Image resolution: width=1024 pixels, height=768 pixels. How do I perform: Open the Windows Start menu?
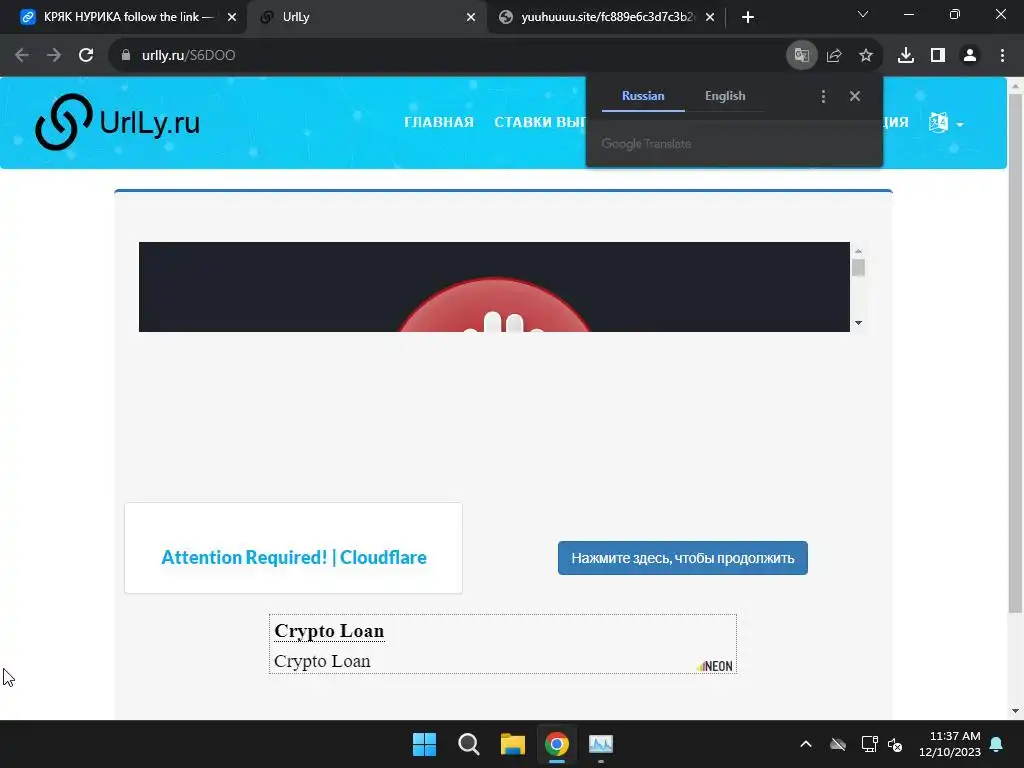click(424, 744)
